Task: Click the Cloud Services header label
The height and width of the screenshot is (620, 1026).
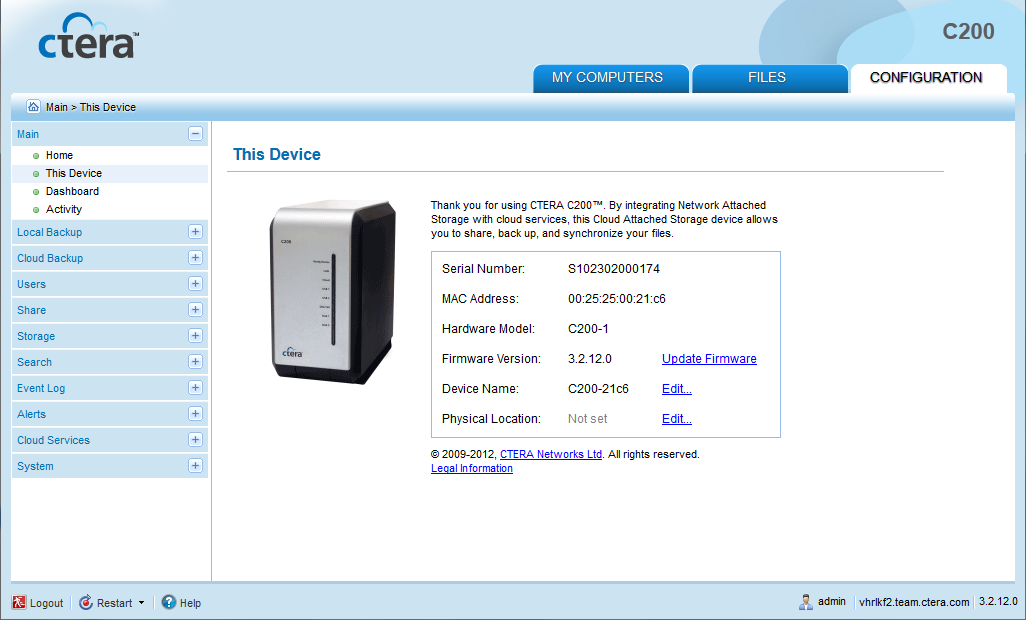Action: (53, 440)
